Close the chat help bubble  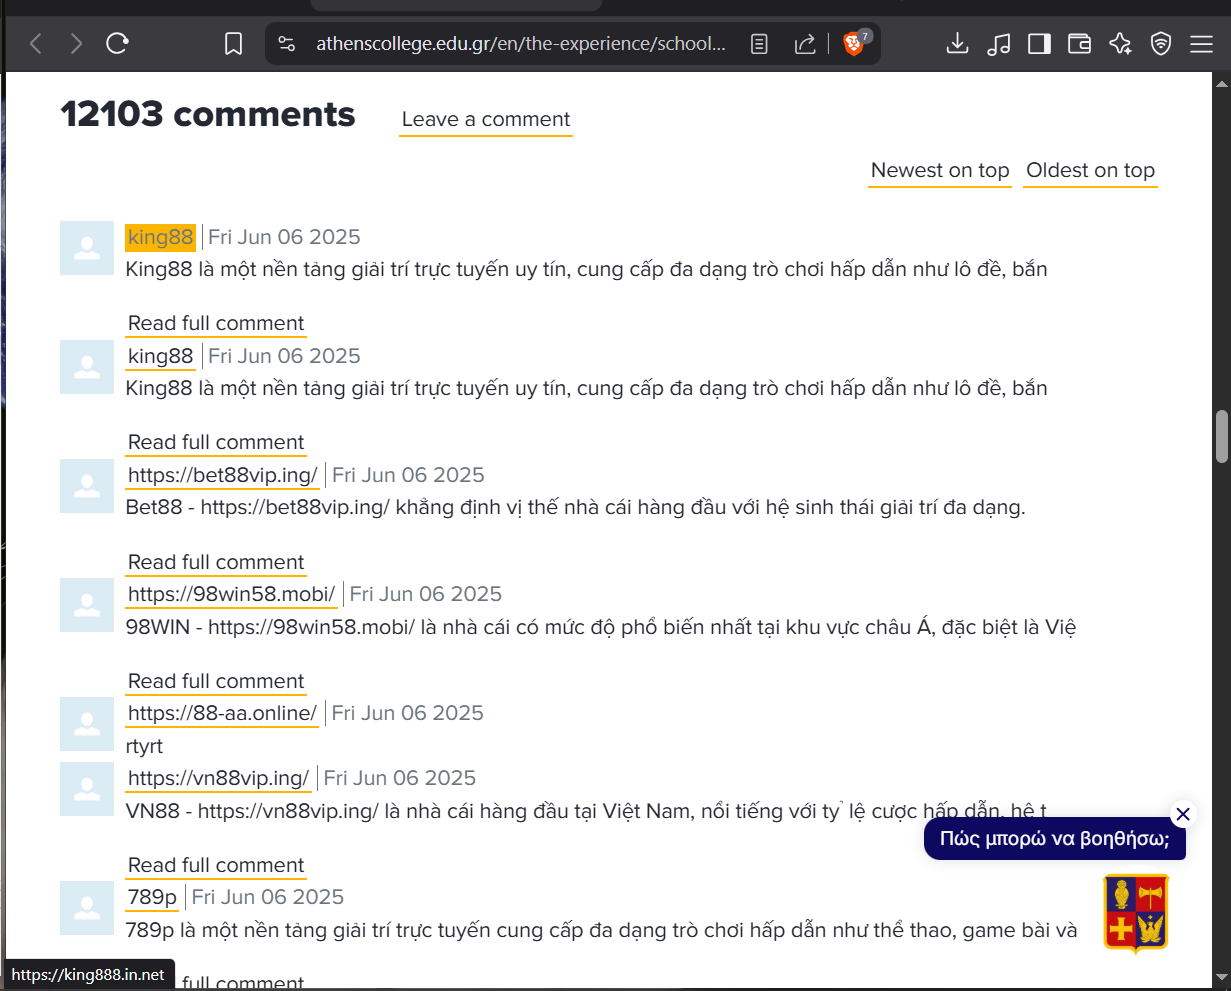coord(1183,814)
